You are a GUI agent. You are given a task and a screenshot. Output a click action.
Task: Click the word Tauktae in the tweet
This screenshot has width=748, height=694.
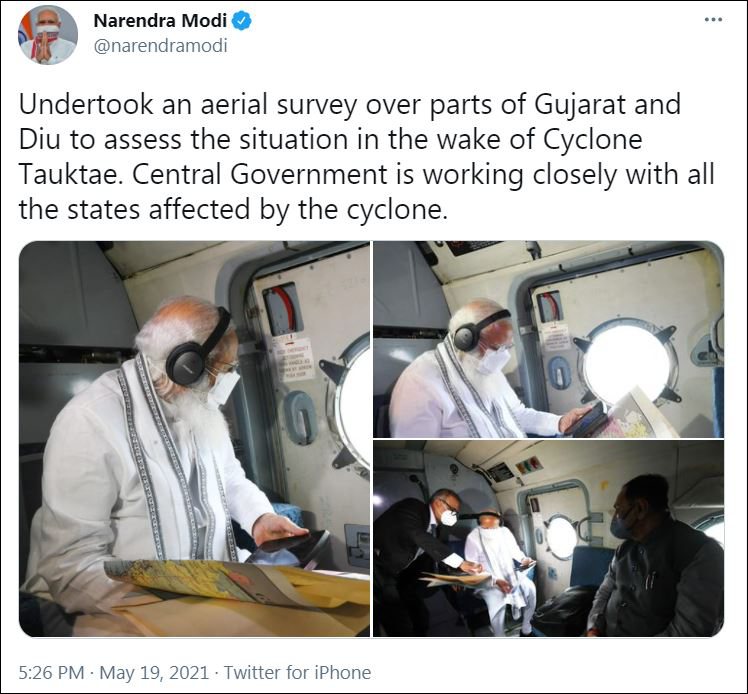click(69, 175)
